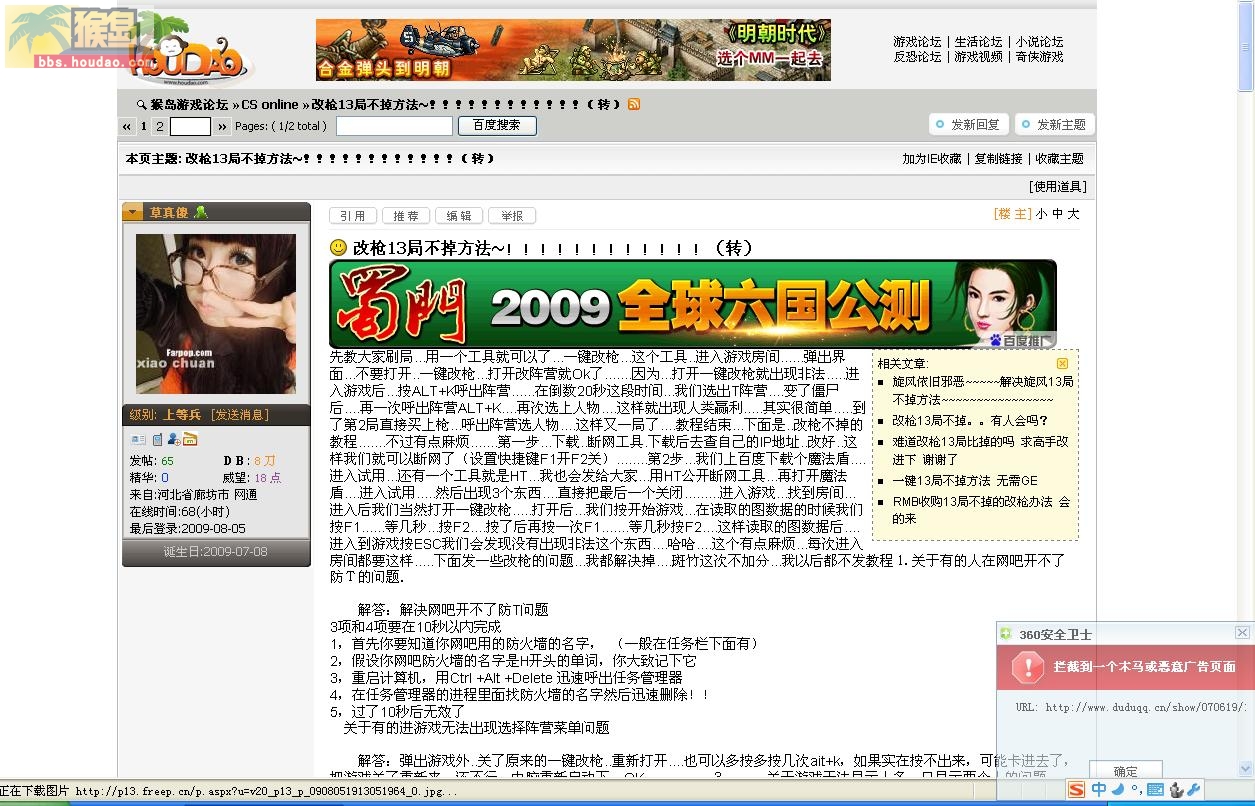Click 加为IE收藏 link
Screen dimensions: 1255x806
(x=932, y=159)
